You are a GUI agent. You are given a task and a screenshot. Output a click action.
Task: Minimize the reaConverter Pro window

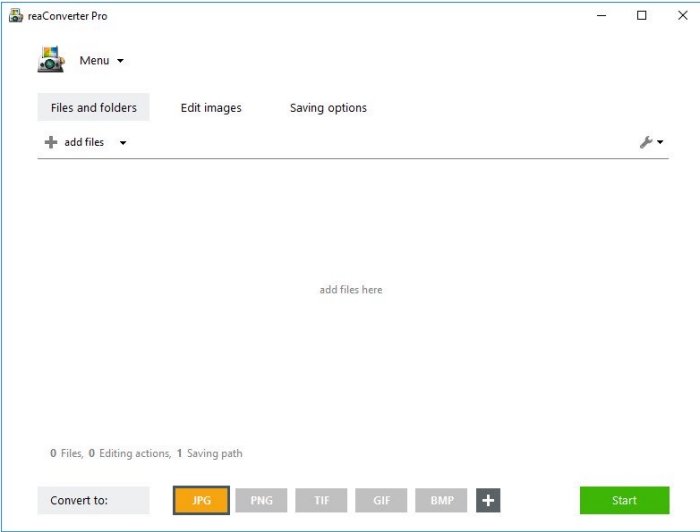[x=601, y=16]
